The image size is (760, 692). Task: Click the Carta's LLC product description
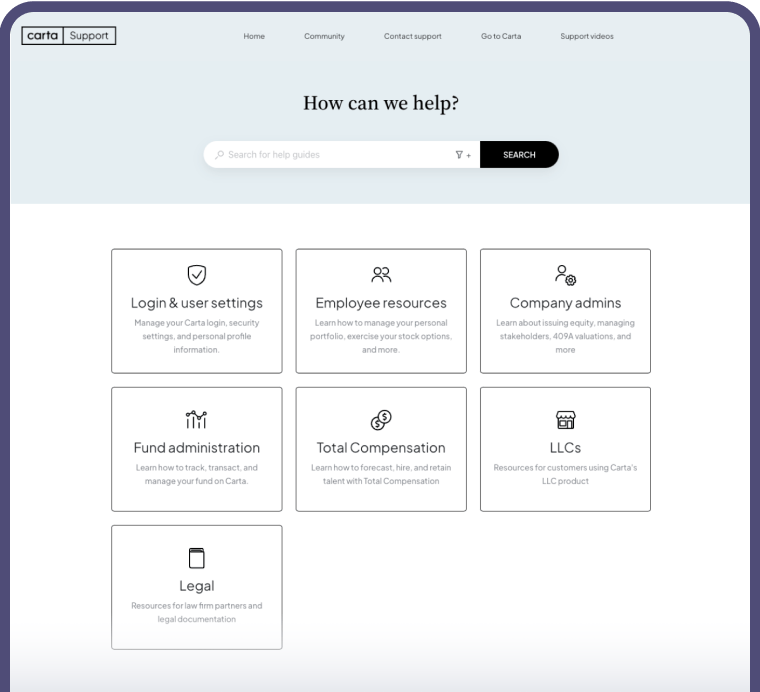click(x=565, y=474)
